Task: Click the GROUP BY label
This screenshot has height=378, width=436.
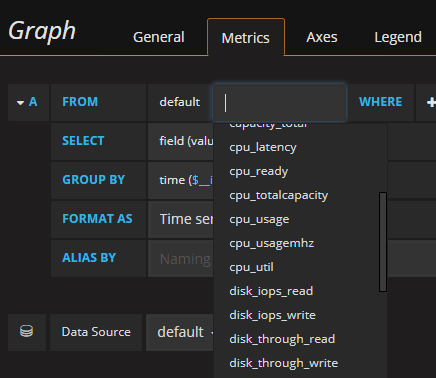Action: point(93,180)
